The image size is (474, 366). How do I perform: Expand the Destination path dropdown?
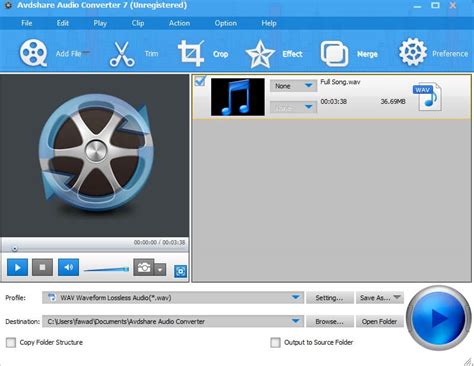(x=296, y=321)
